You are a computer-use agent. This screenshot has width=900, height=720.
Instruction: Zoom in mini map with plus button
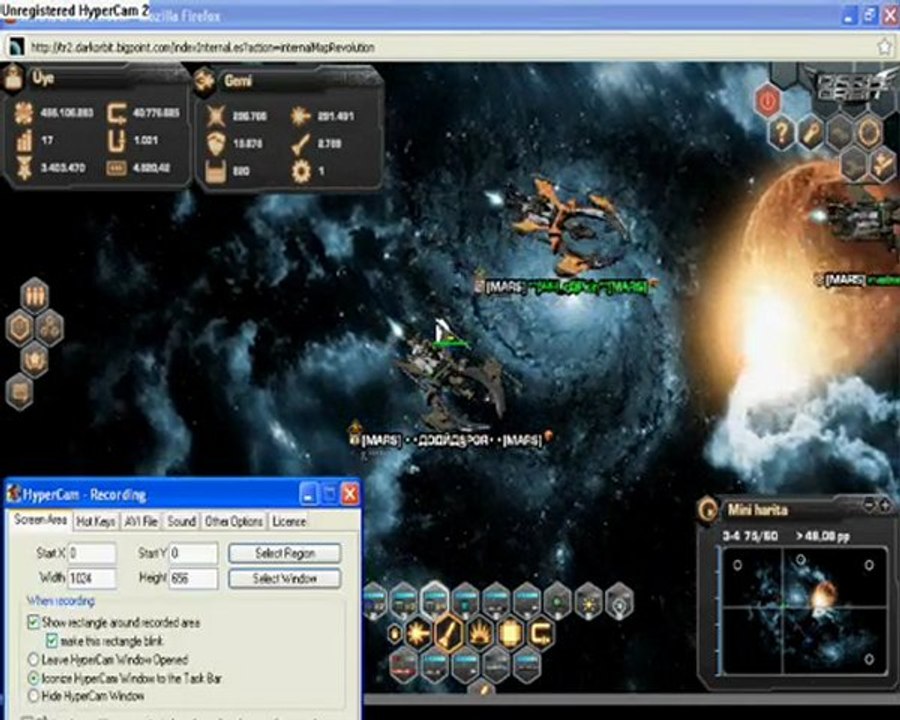point(885,505)
